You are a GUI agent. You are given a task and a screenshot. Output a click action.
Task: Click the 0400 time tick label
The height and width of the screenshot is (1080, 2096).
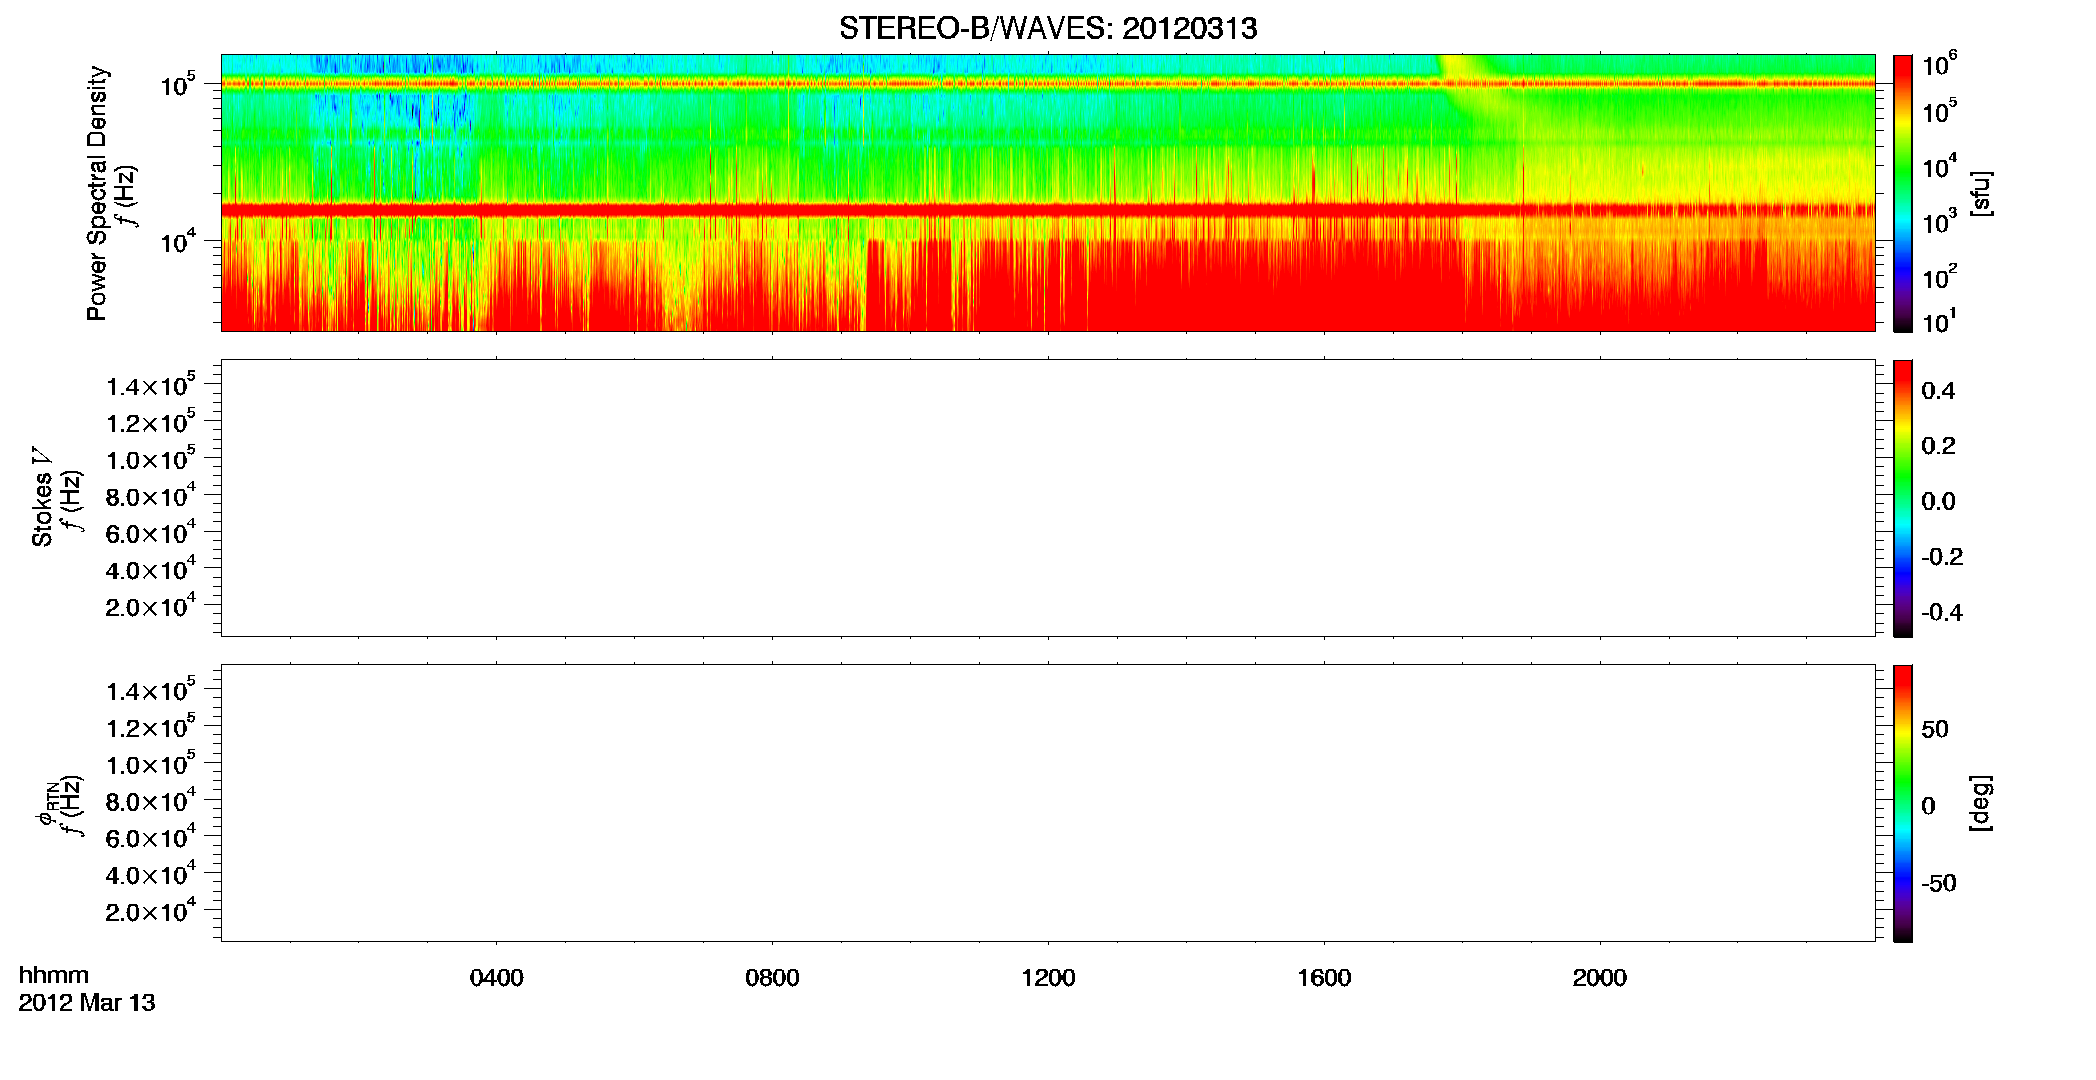pyautogui.click(x=496, y=978)
